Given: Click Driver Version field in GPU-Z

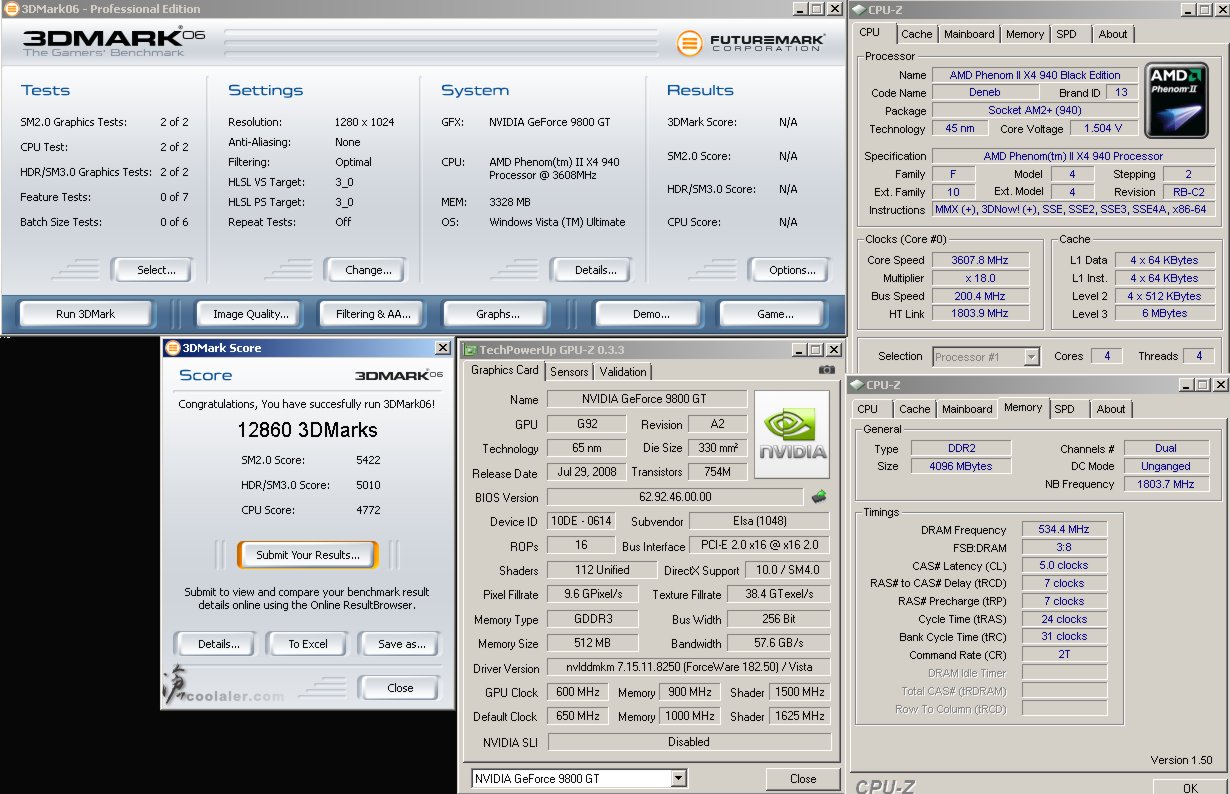Looking at the screenshot, I should [x=689, y=668].
